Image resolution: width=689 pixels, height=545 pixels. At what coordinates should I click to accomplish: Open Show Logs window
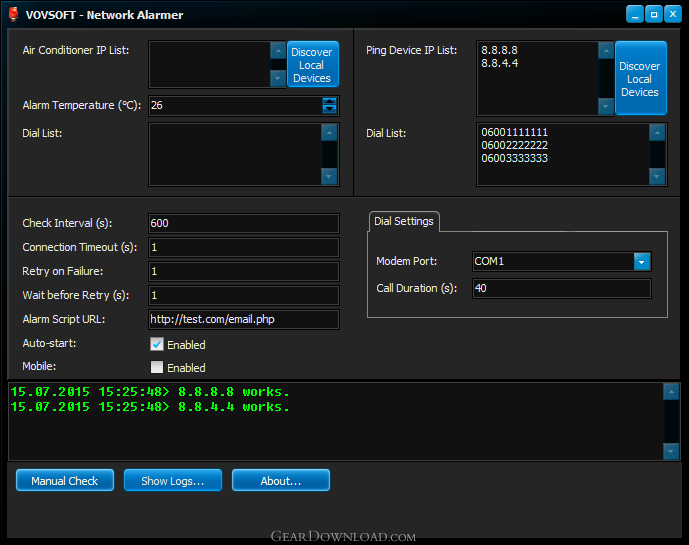173,480
